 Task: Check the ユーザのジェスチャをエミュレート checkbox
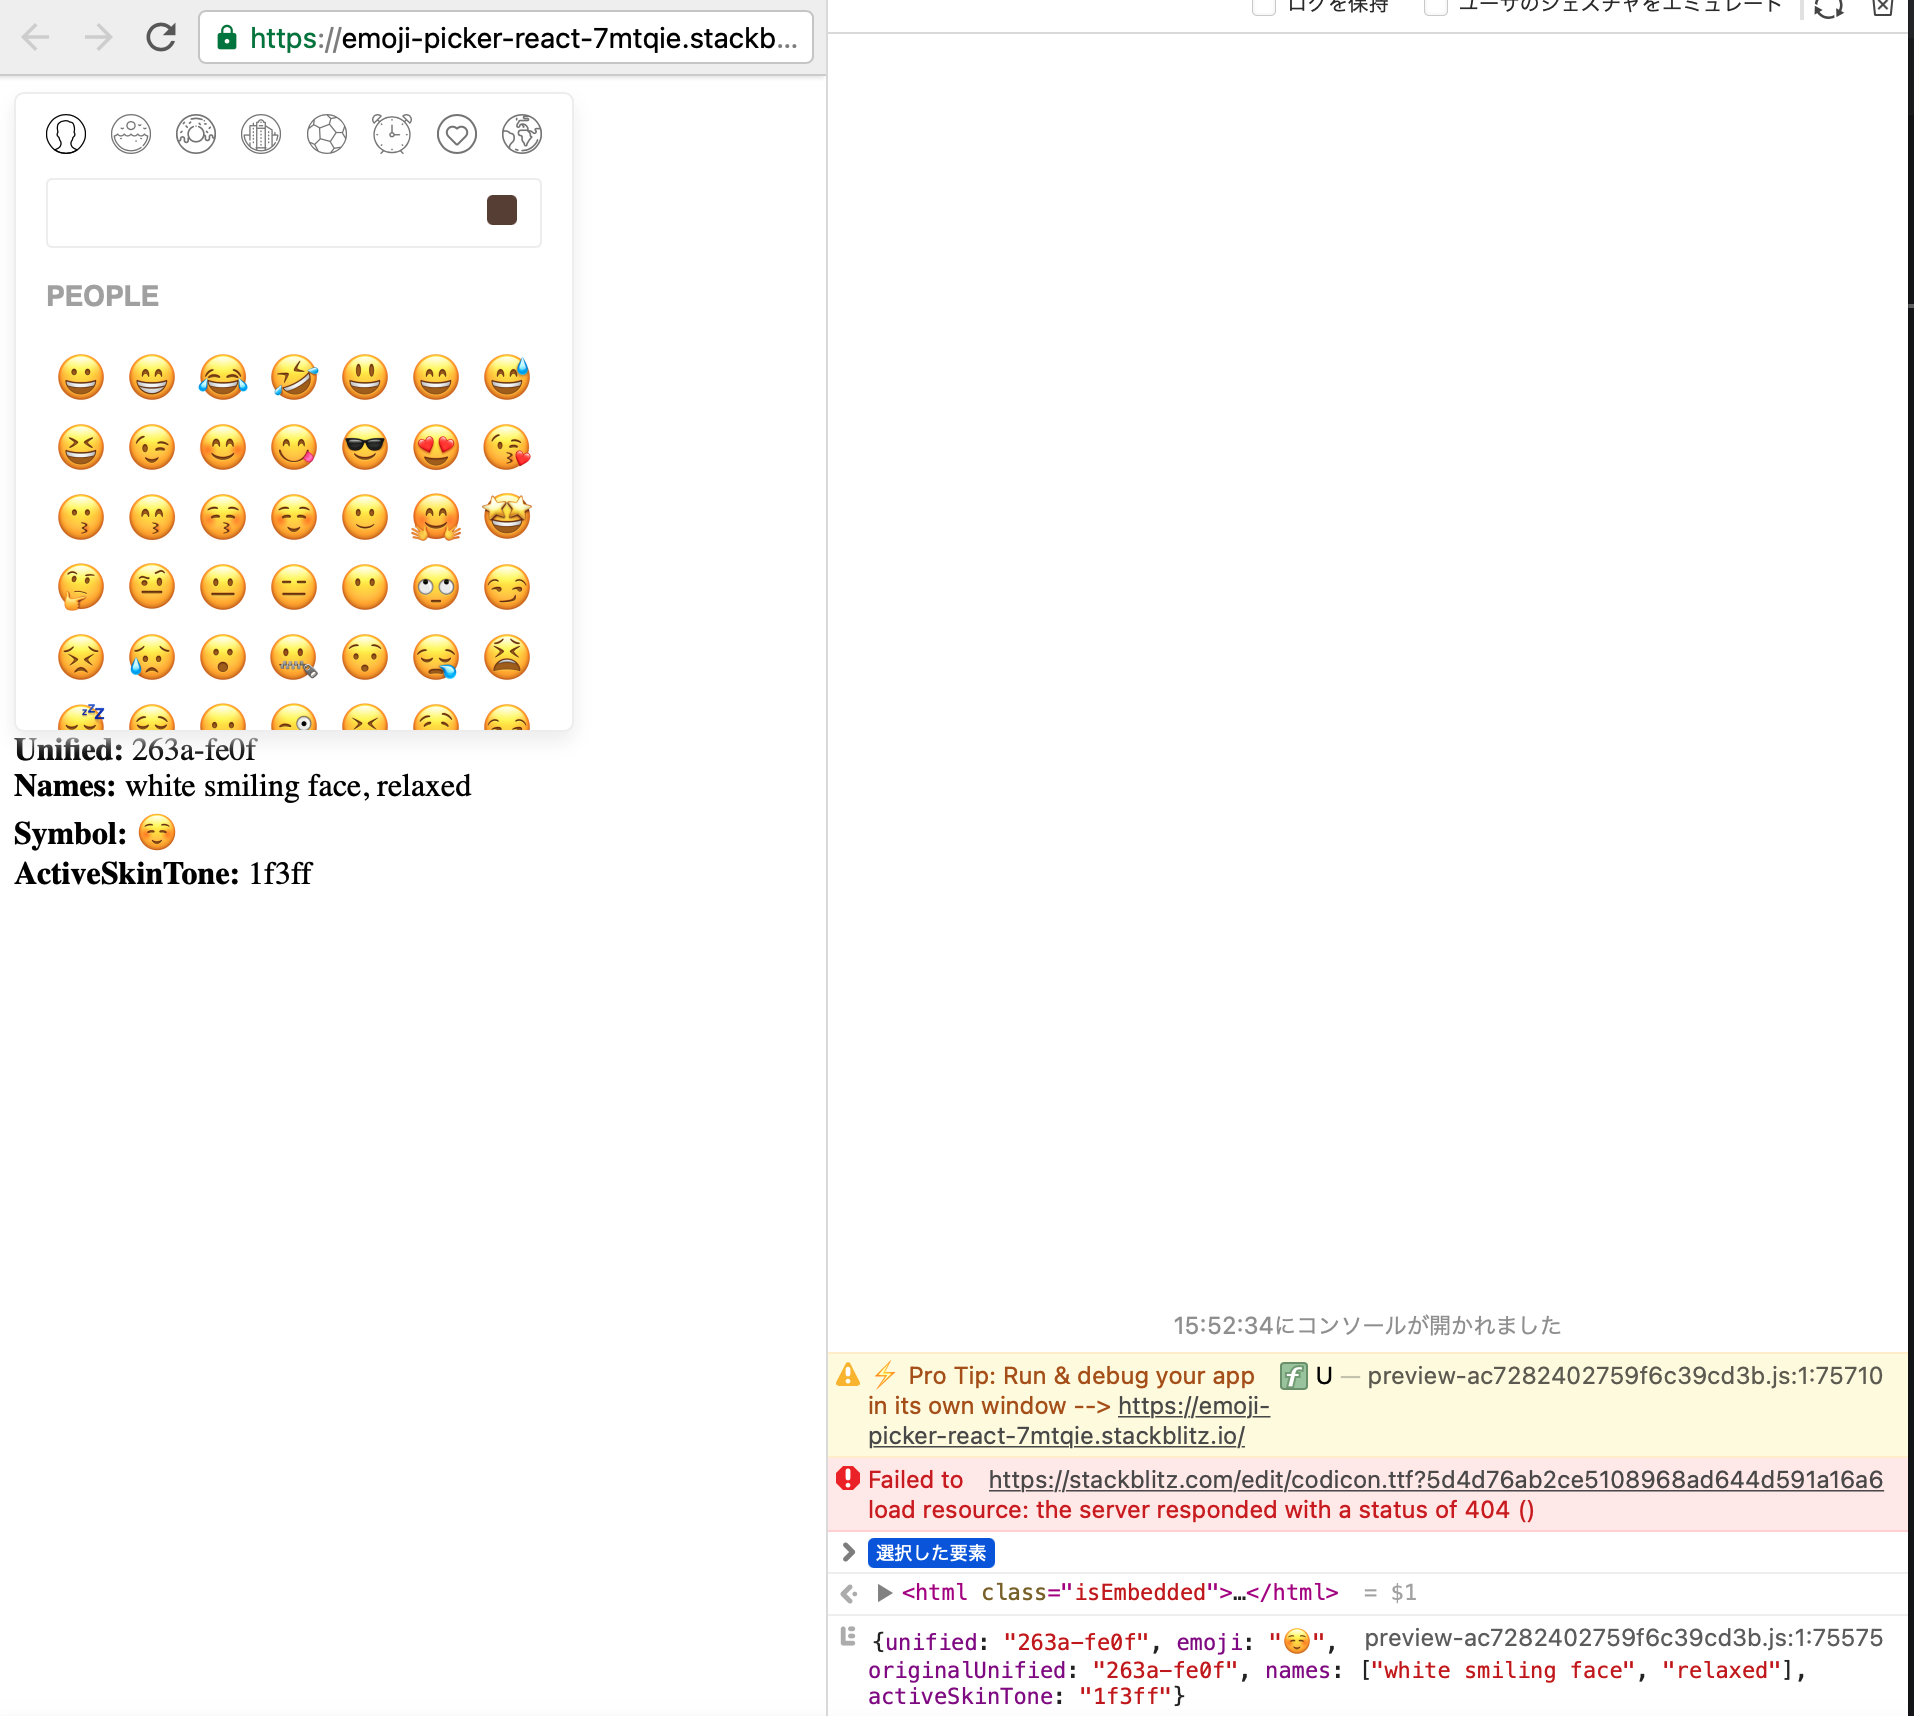coord(1435,7)
